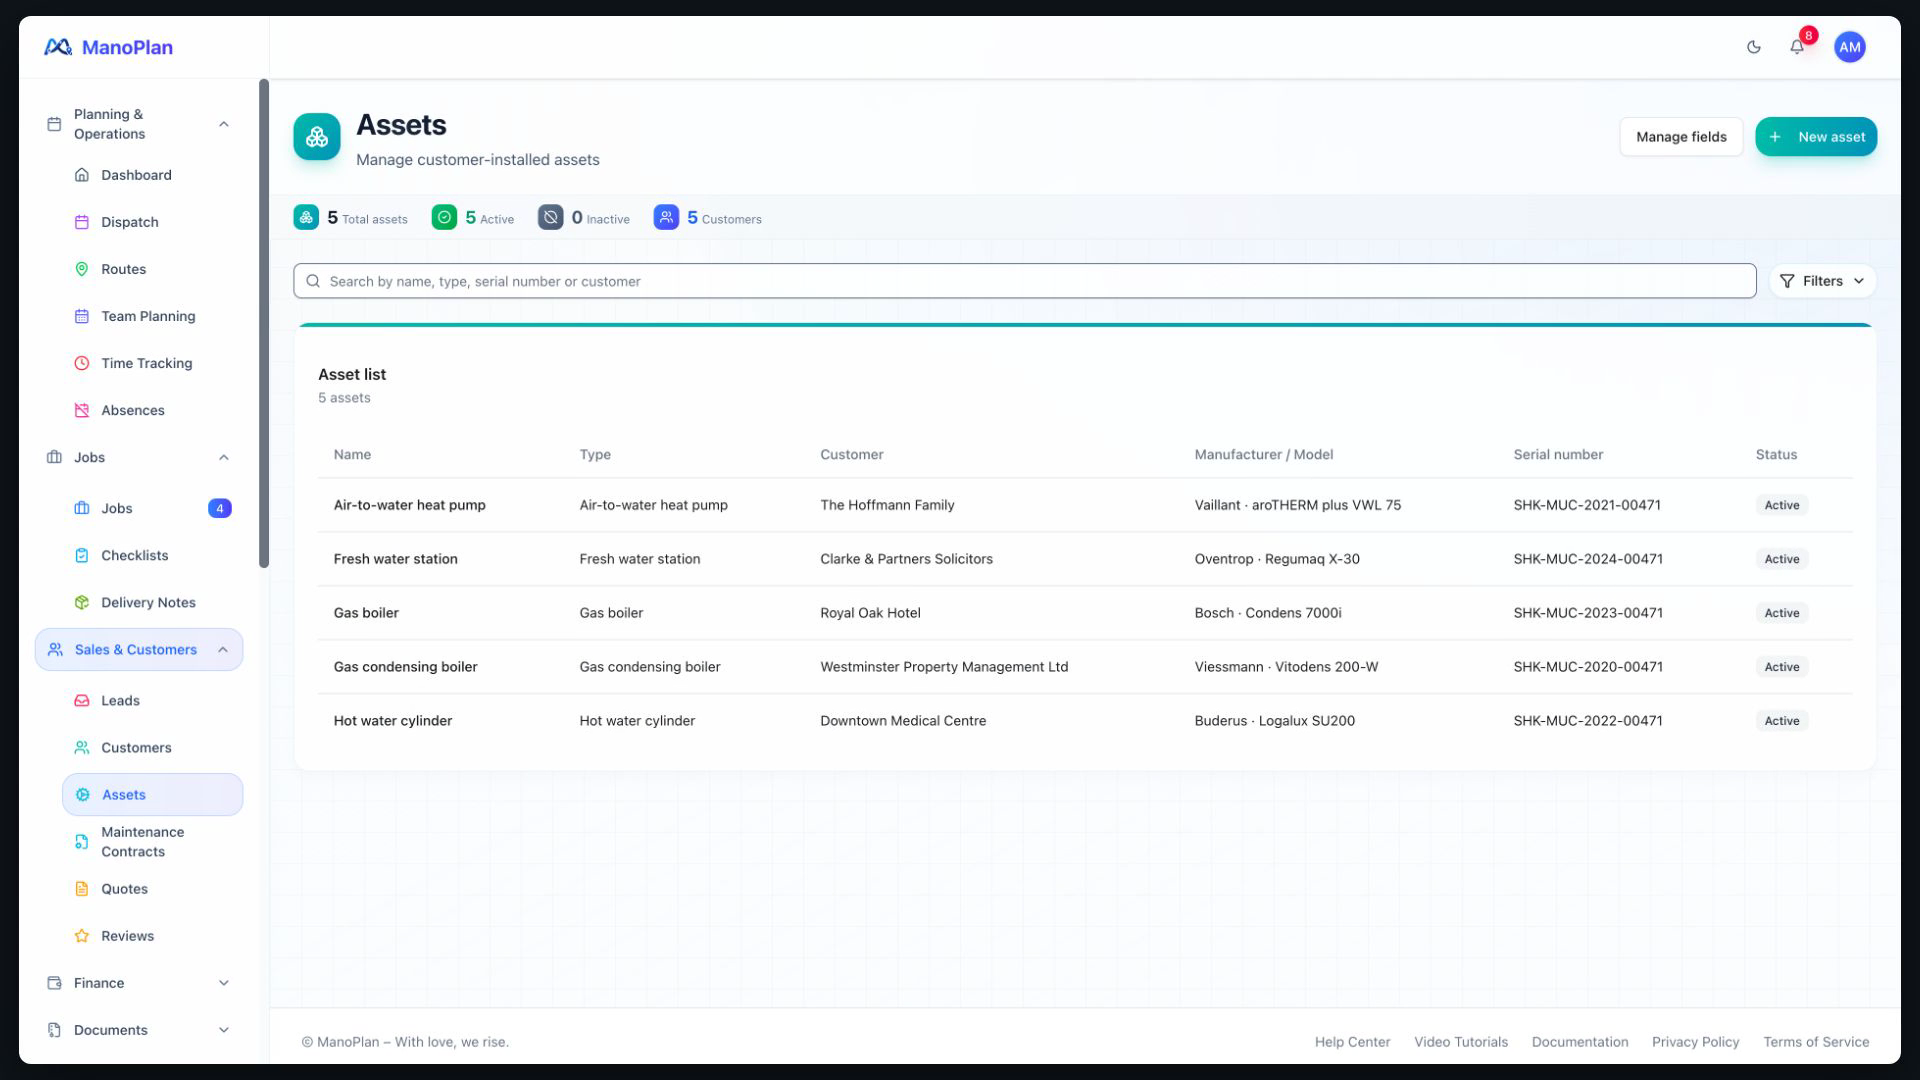Click the Royal Oak Hotel customer cell
The image size is (1920, 1080).
coord(870,613)
